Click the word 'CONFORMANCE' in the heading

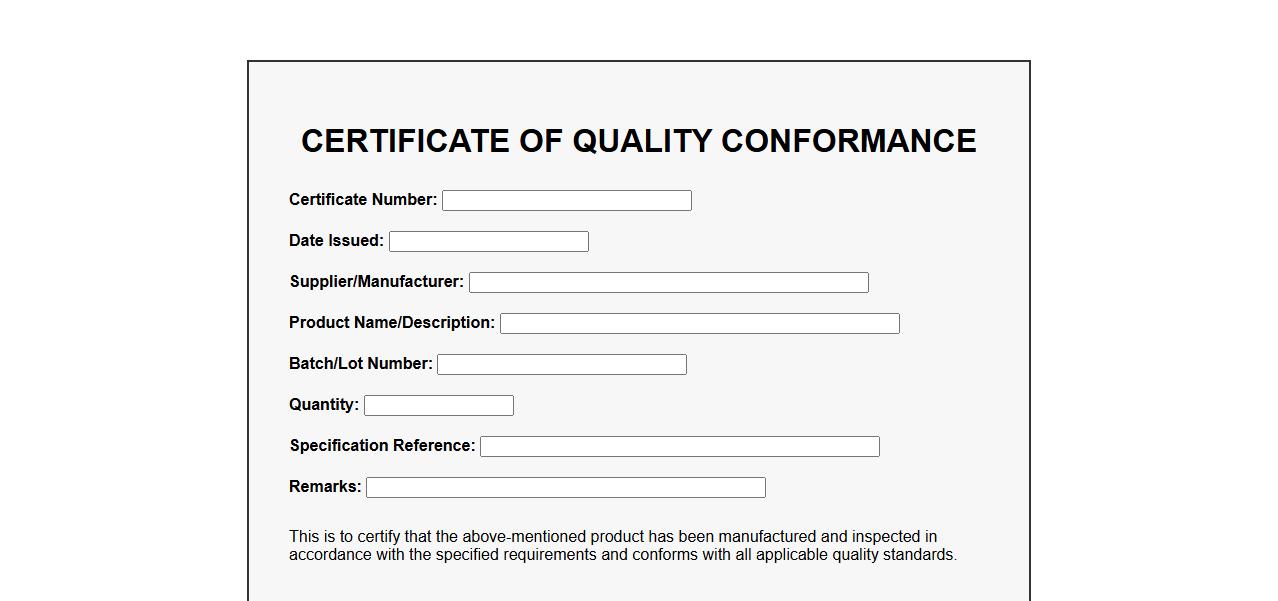click(848, 141)
